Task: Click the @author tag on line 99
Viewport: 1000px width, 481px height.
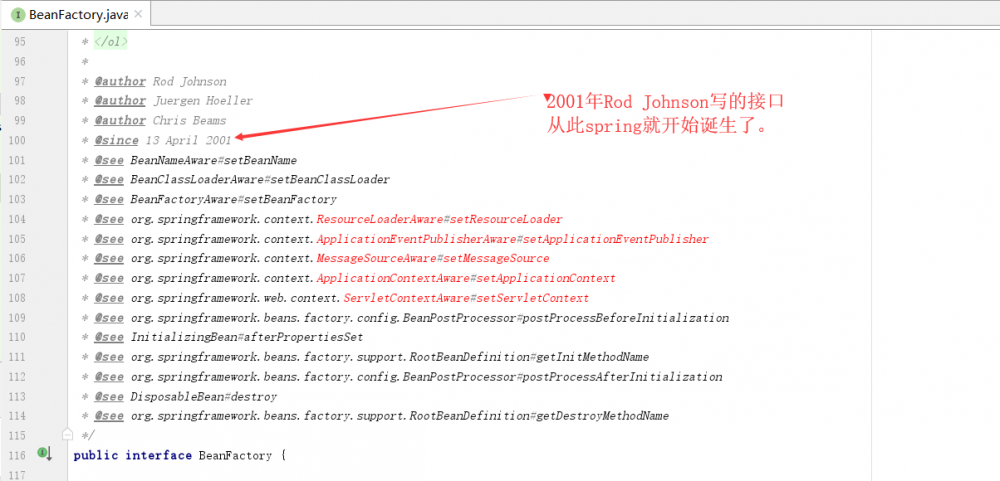Action: pos(120,121)
